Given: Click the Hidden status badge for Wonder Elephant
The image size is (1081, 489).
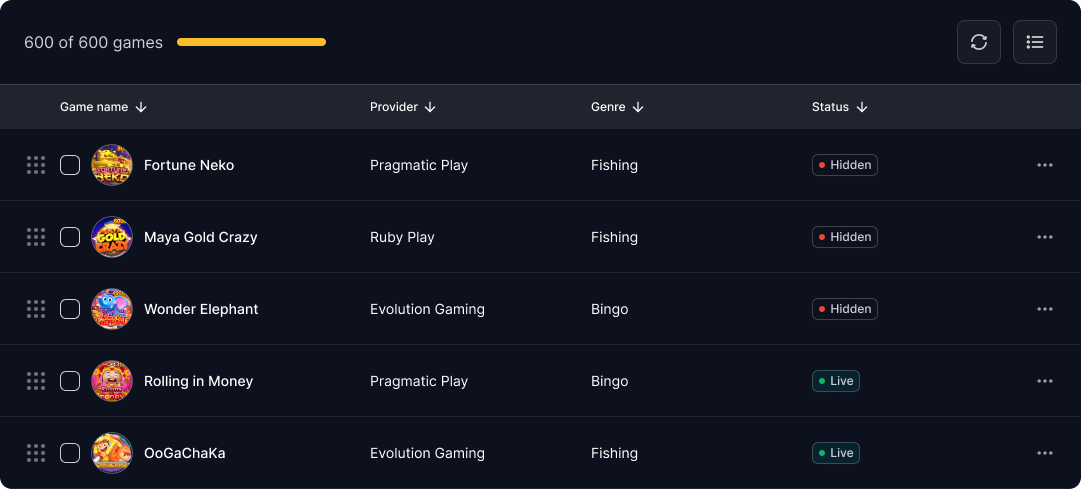Looking at the screenshot, I should (x=845, y=309).
